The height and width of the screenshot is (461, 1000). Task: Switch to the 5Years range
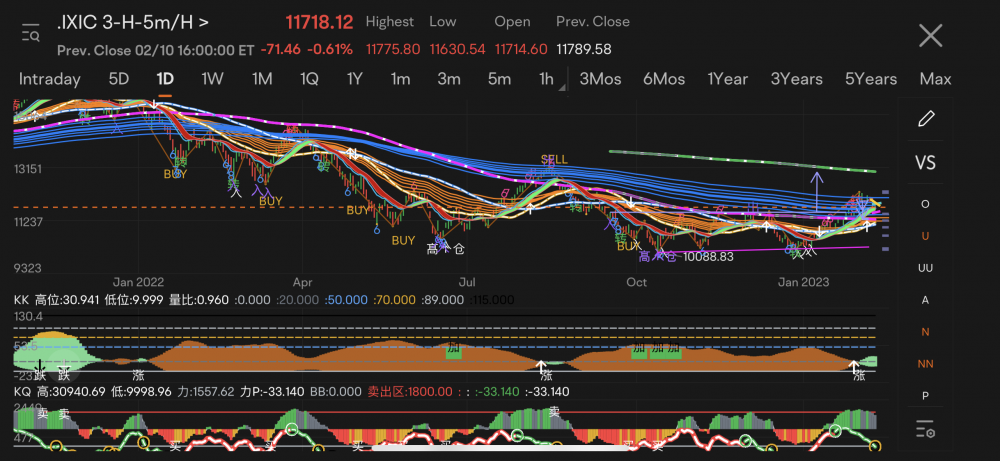tap(871, 79)
